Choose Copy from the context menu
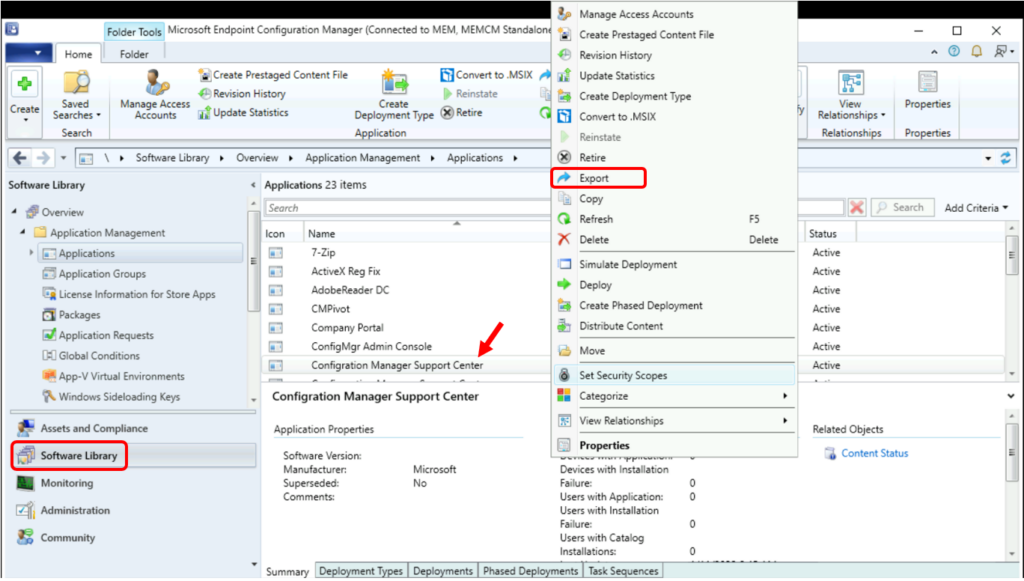 pyautogui.click(x=675, y=198)
